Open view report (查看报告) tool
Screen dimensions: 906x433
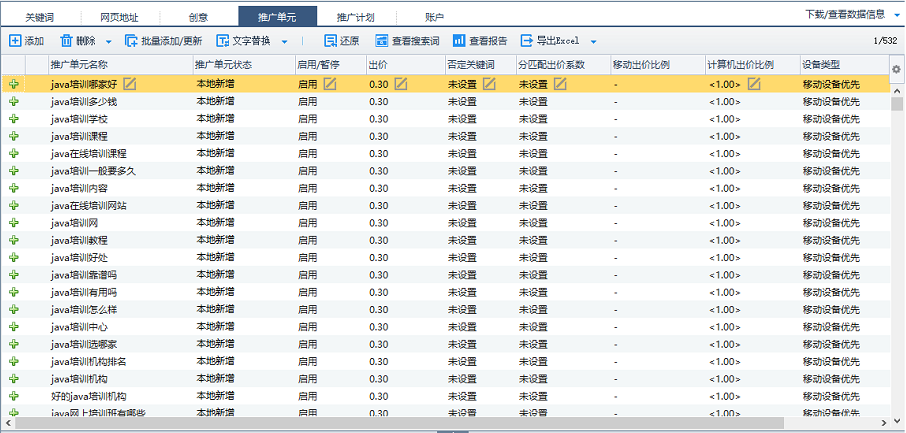click(480, 41)
